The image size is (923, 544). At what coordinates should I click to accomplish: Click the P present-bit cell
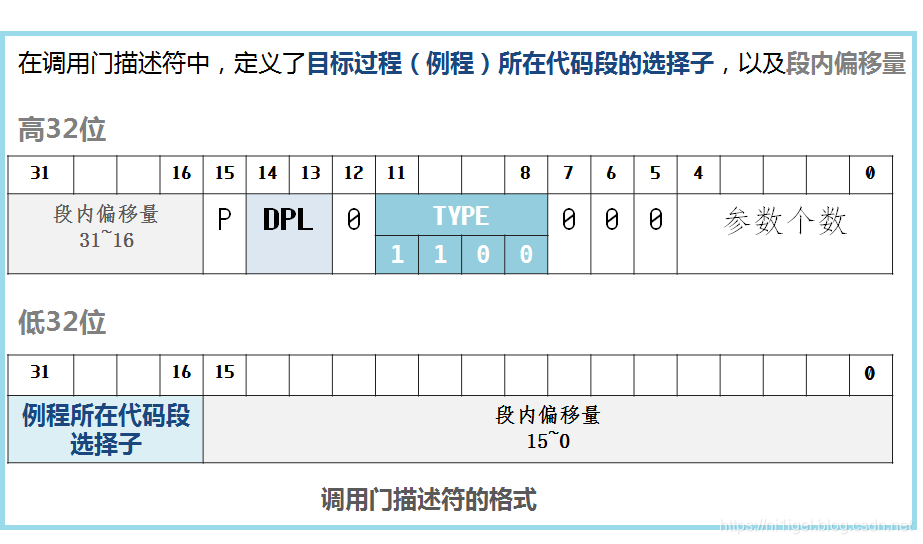(x=224, y=234)
